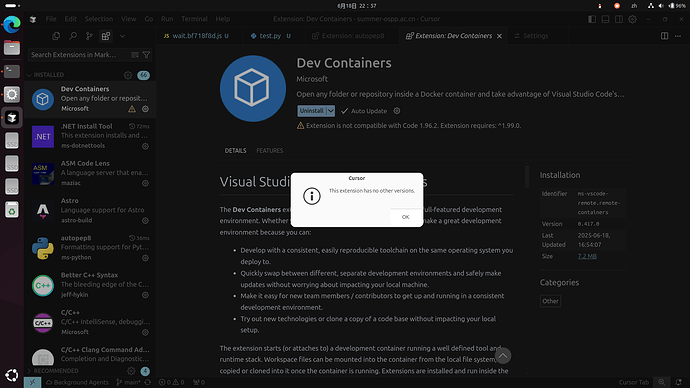
Task: Open editor more actions ellipsis
Action: coord(678,36)
